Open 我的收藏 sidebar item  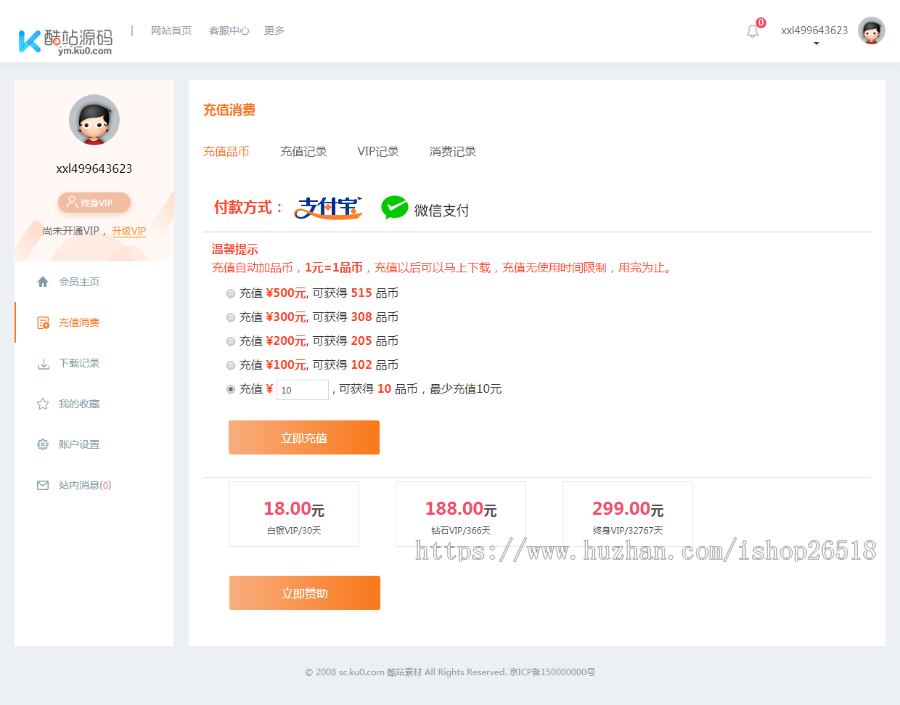click(79, 404)
